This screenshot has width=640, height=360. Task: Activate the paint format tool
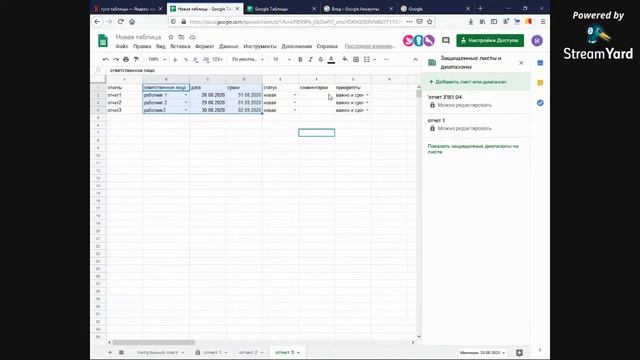tap(136, 60)
